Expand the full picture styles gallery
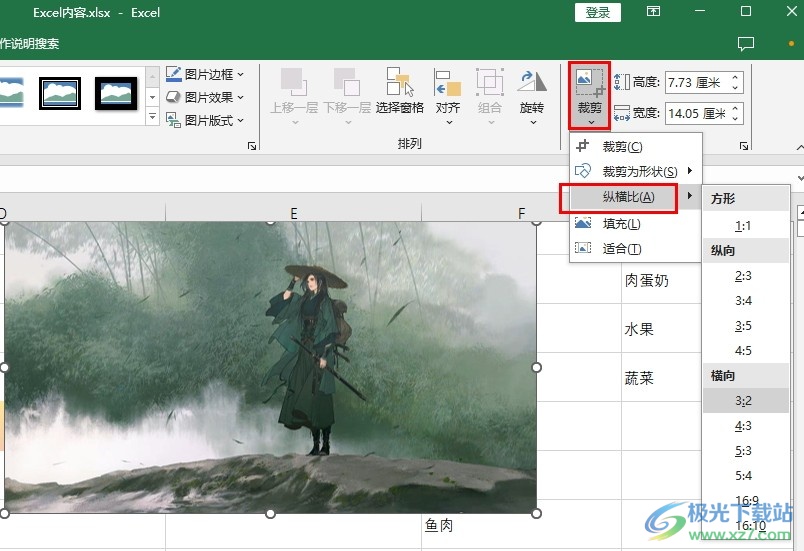804x551 pixels. pyautogui.click(x=152, y=117)
